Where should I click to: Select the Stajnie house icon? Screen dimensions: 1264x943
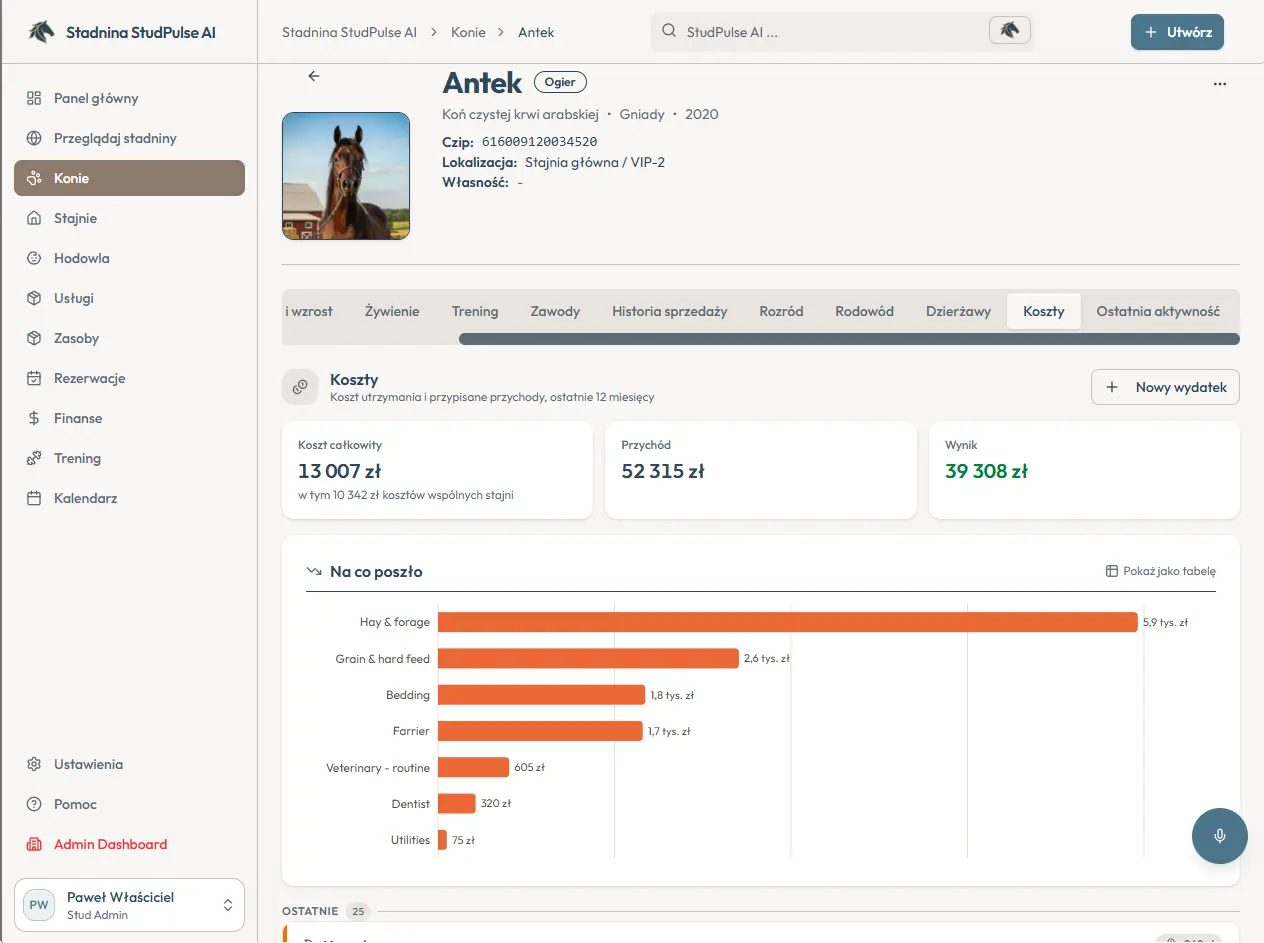tap(34, 218)
